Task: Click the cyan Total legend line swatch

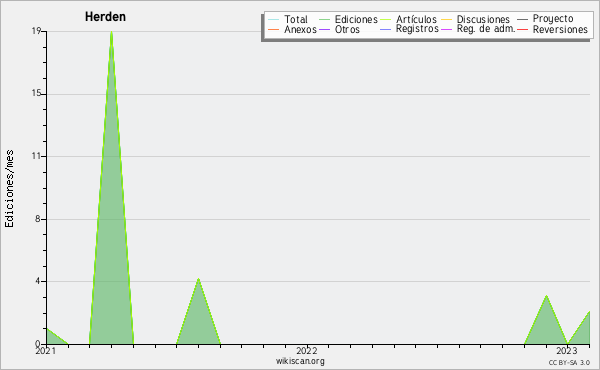Action: pos(274,19)
